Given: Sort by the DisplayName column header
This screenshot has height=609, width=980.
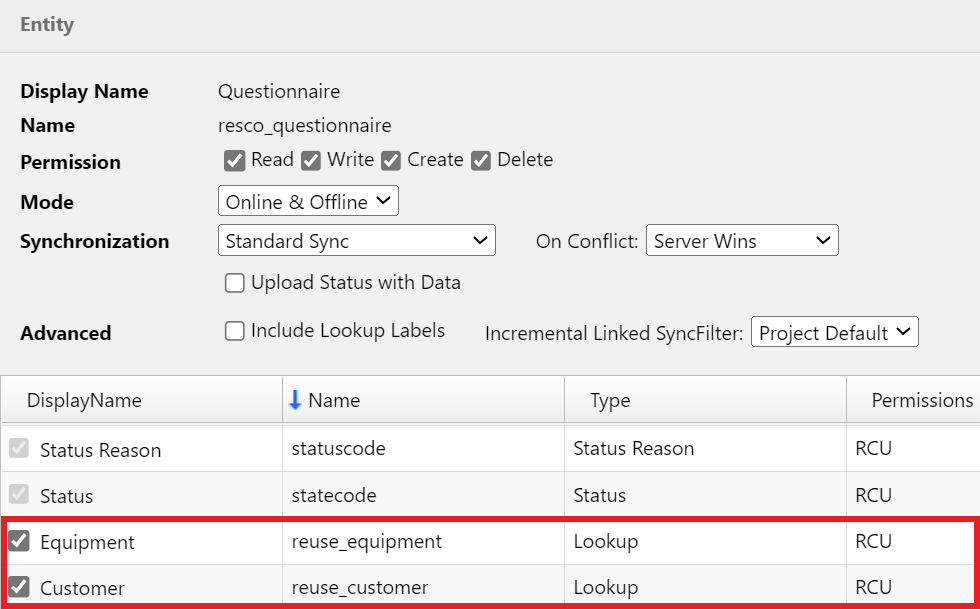Looking at the screenshot, I should [84, 400].
